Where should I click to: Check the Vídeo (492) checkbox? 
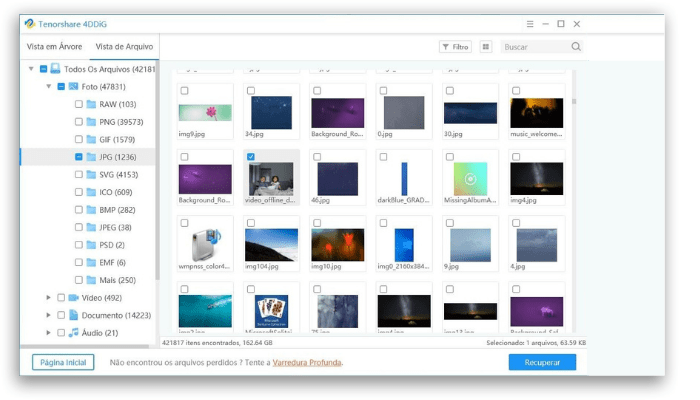coord(61,297)
